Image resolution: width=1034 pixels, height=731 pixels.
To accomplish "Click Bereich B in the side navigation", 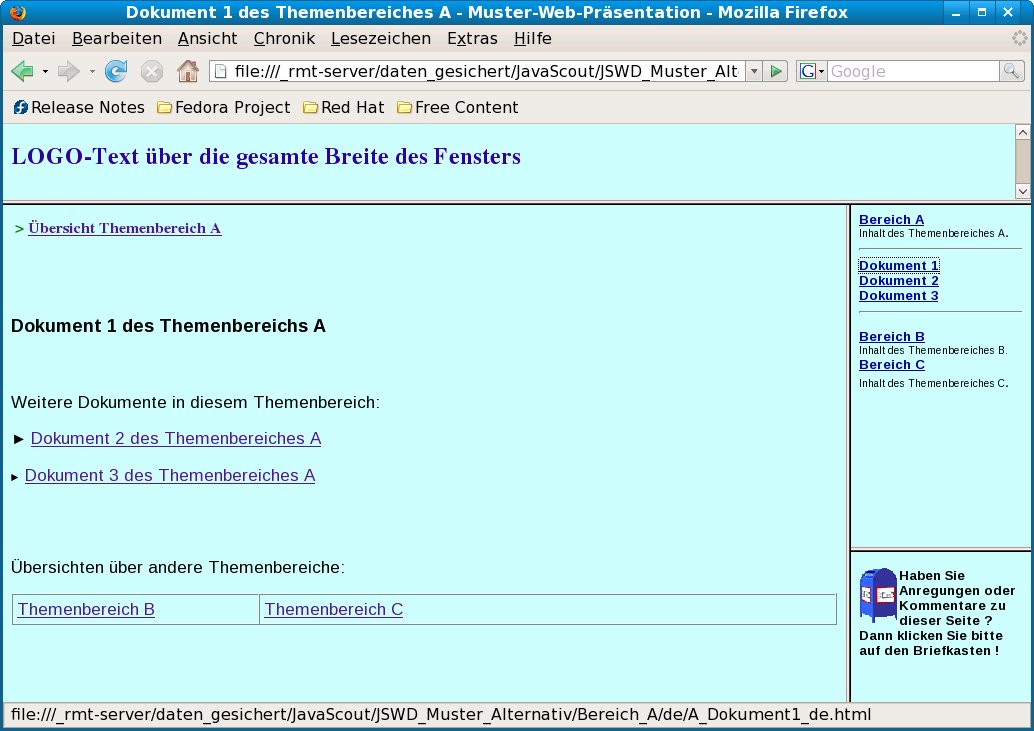I will (x=891, y=337).
